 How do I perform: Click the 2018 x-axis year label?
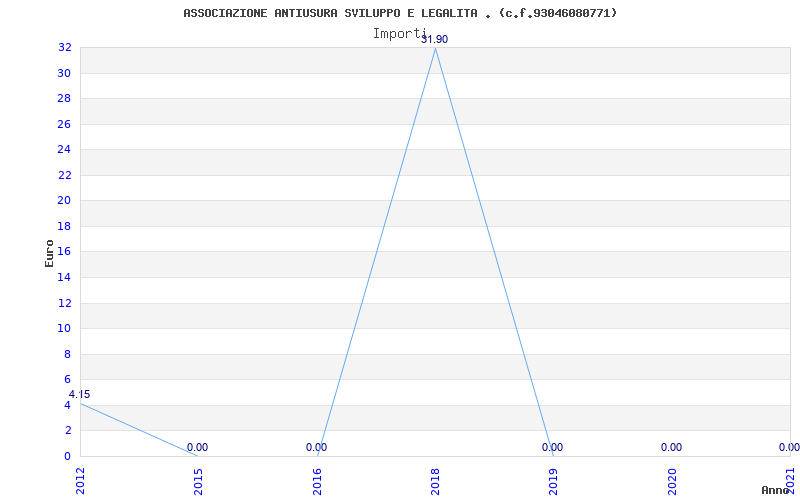pos(435,481)
